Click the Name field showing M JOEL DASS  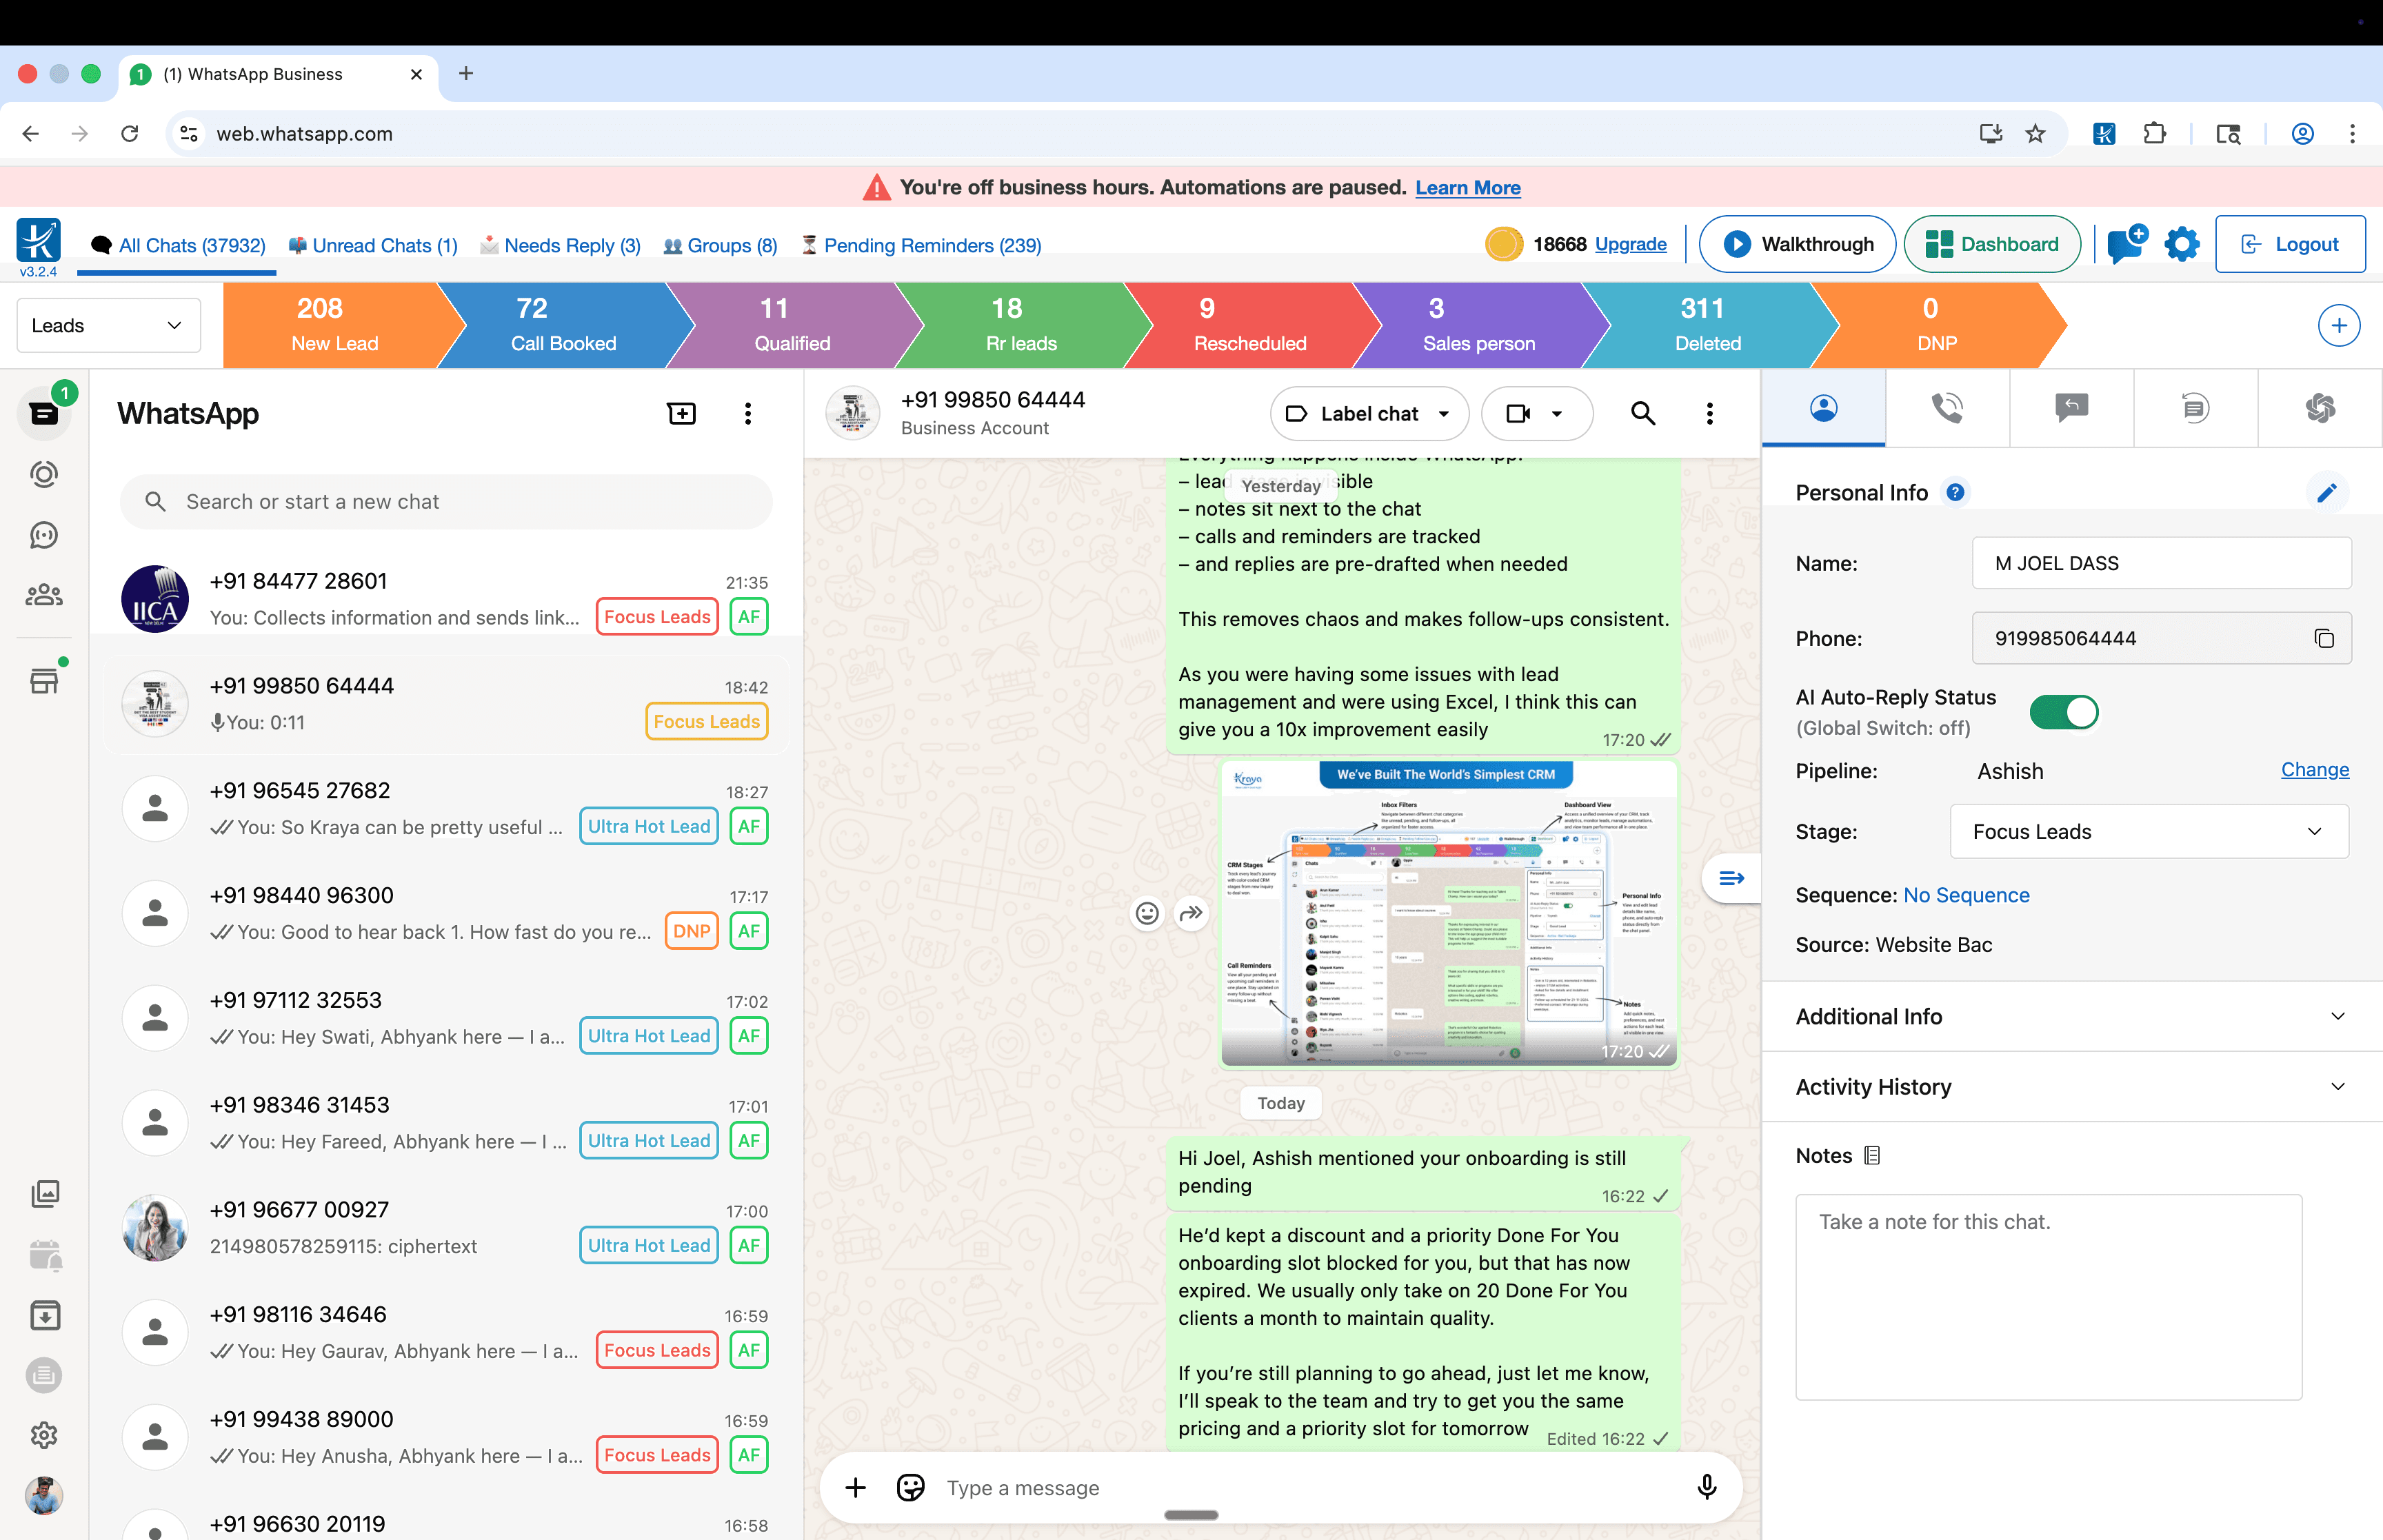[2160, 563]
